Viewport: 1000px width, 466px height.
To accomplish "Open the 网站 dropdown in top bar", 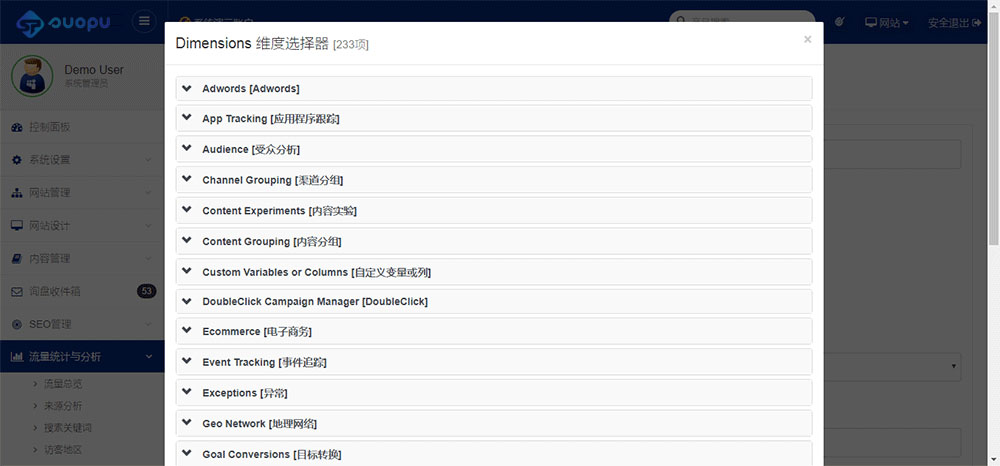I will [x=886, y=22].
